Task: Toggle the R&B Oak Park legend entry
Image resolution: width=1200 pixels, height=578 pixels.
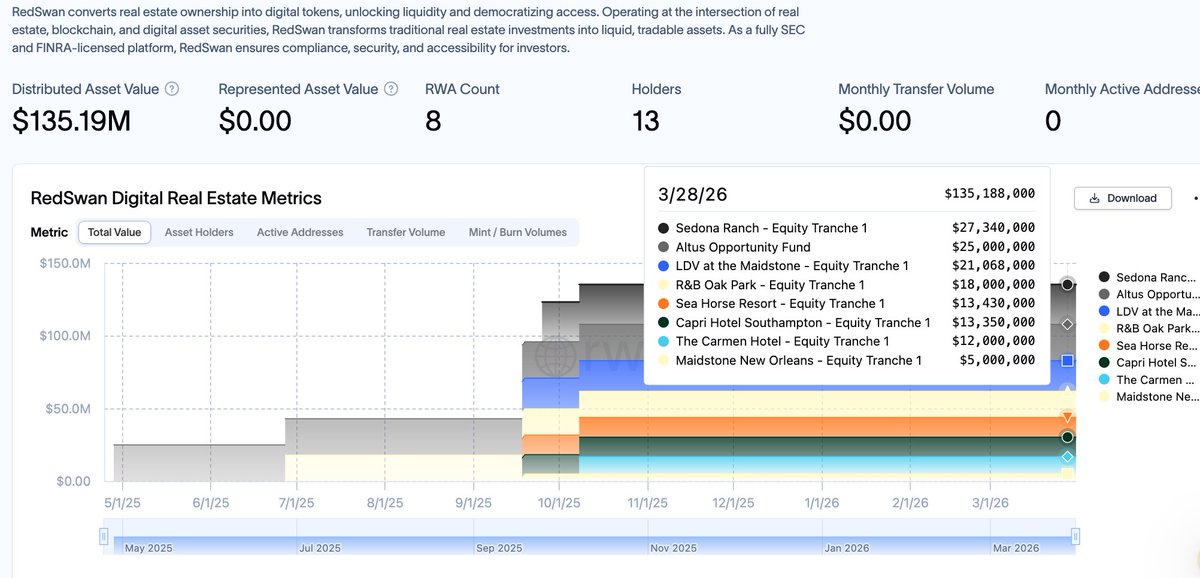Action: coord(1147,328)
